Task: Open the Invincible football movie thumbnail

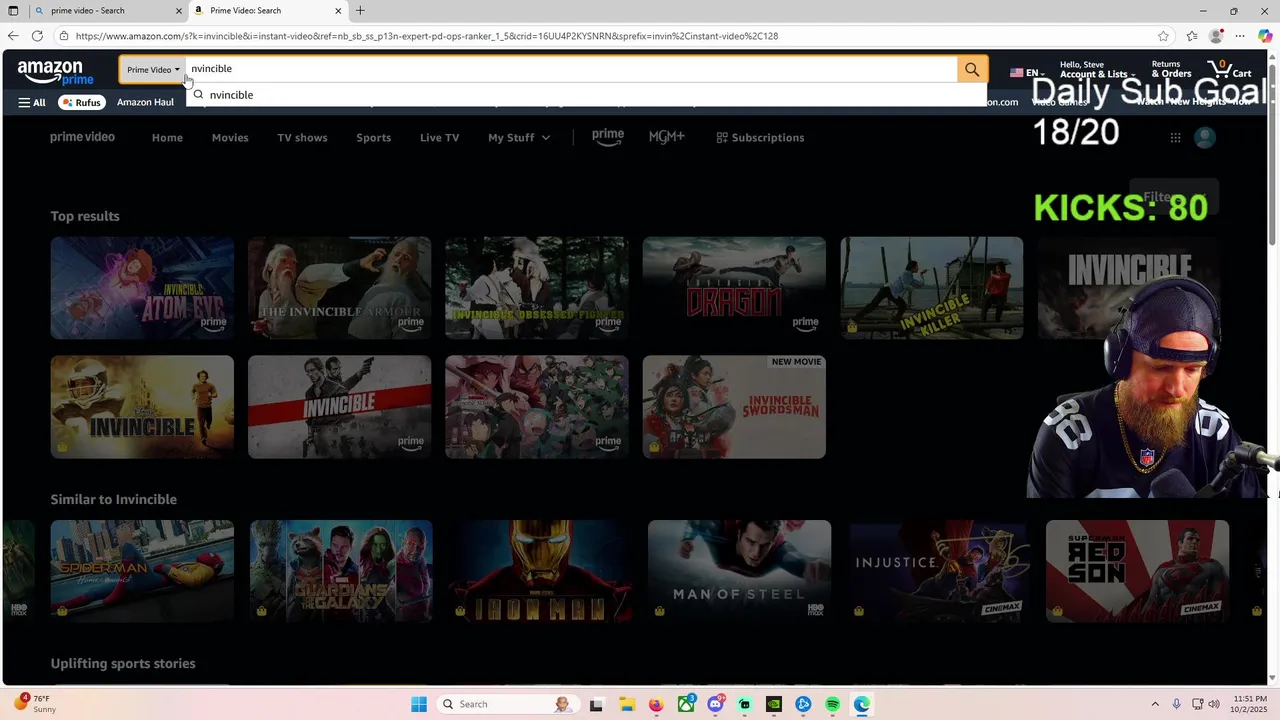Action: (x=142, y=407)
